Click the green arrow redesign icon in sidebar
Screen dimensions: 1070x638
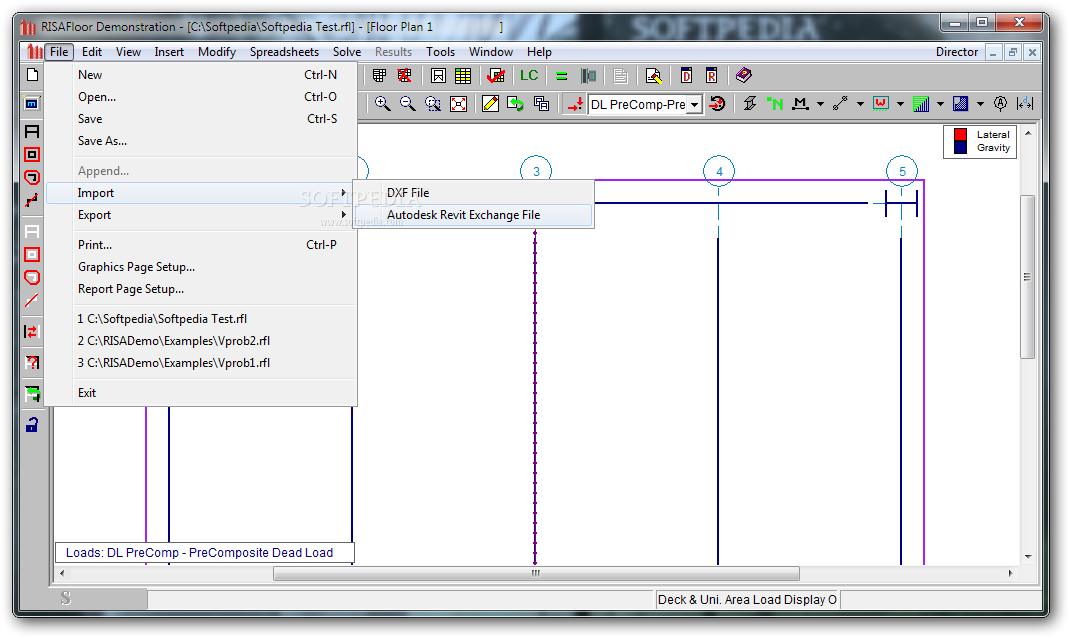point(32,394)
